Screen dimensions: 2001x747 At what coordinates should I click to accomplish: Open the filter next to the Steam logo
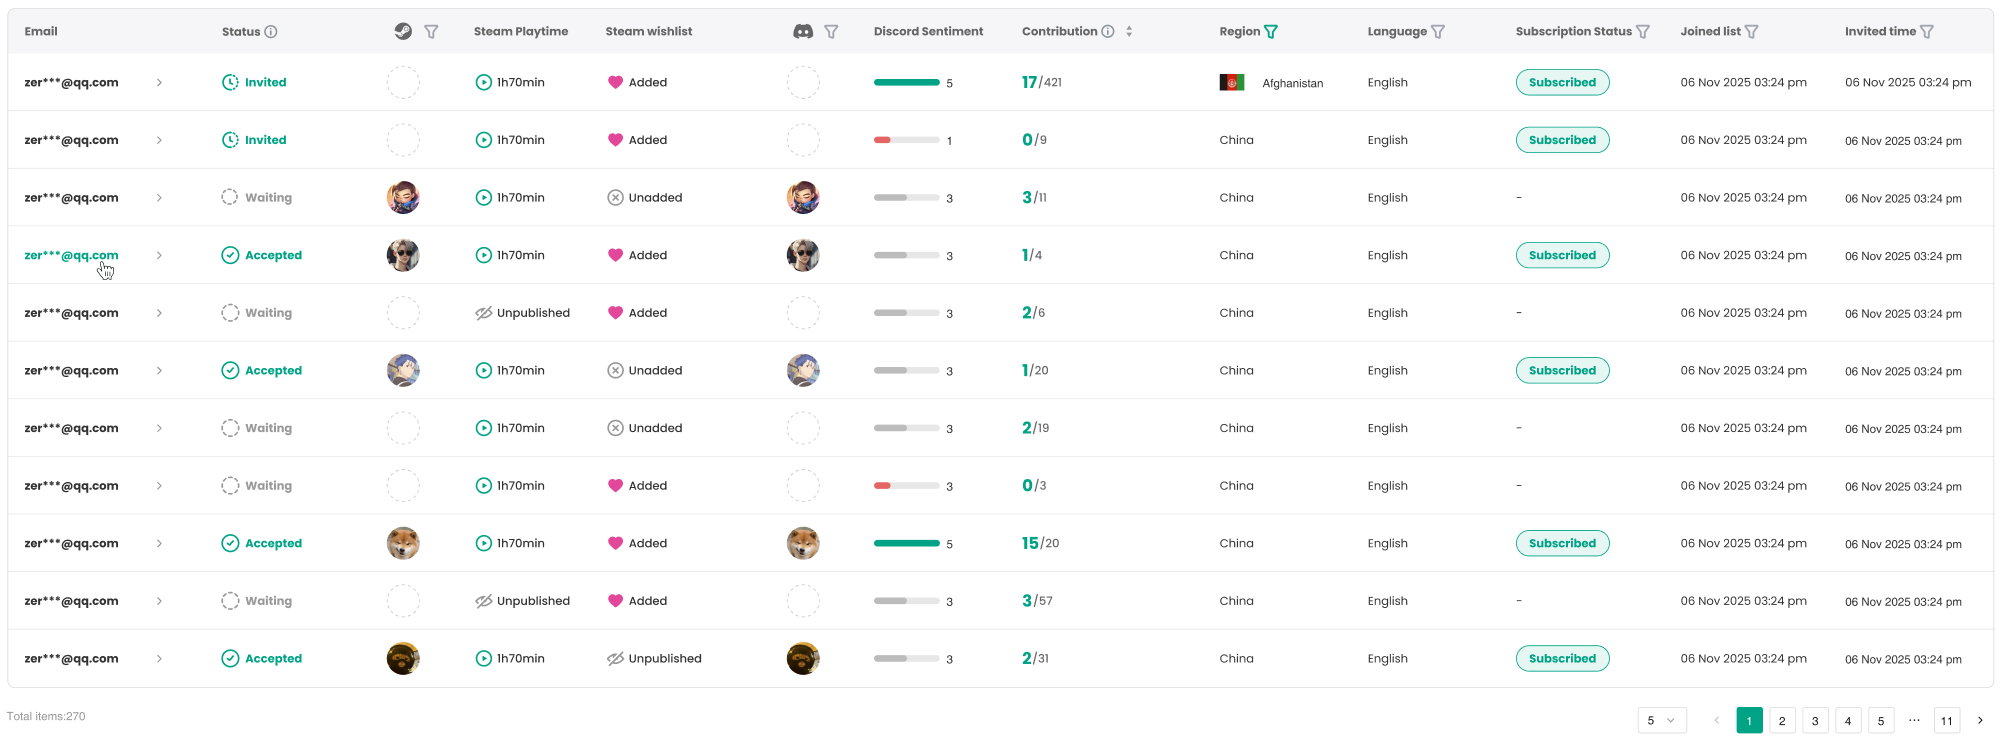431,31
